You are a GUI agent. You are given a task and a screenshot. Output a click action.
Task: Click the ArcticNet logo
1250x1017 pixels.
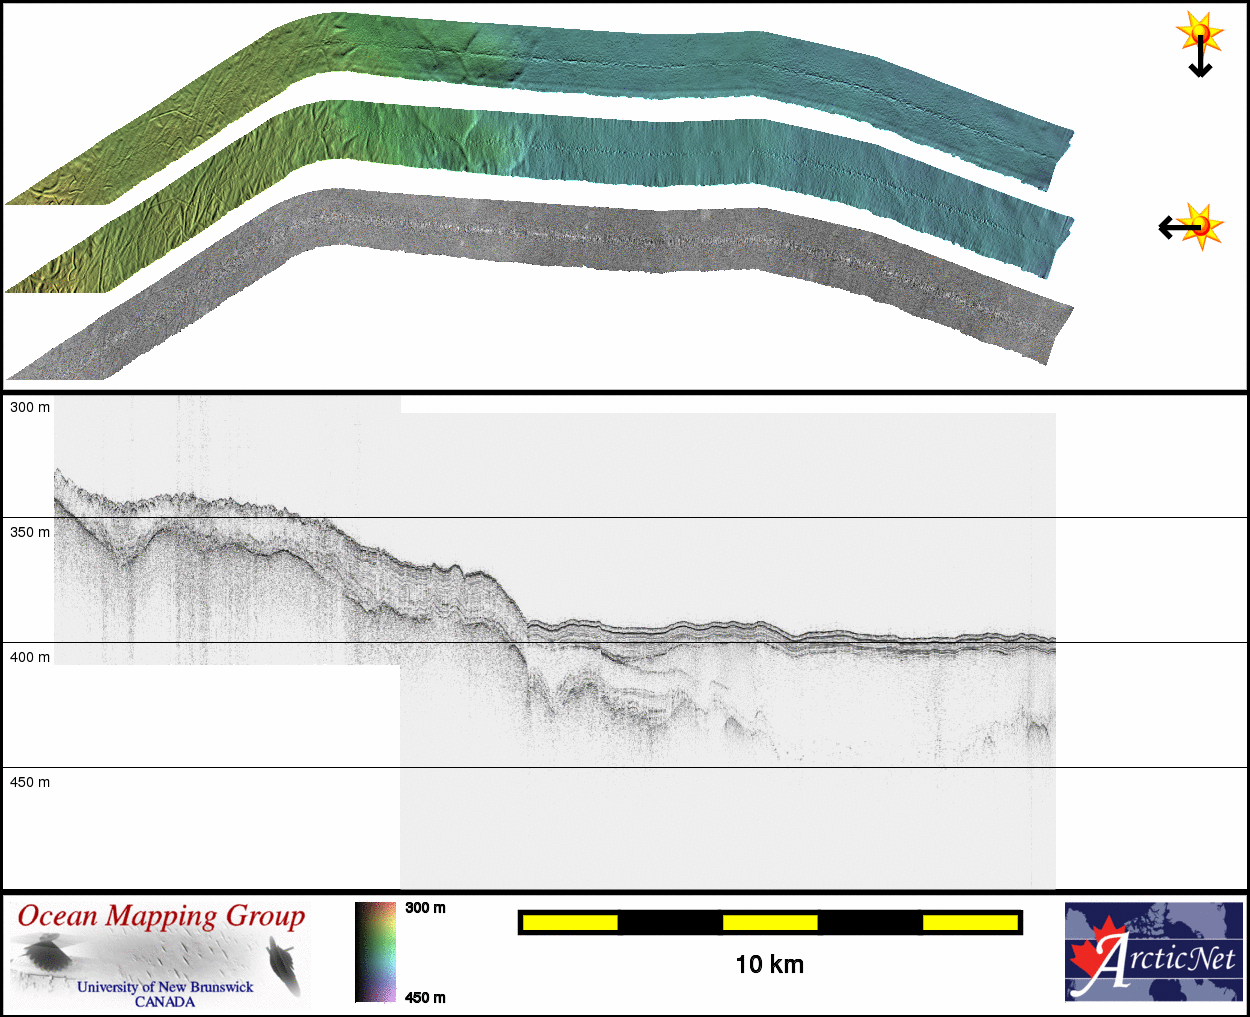(x=1153, y=952)
